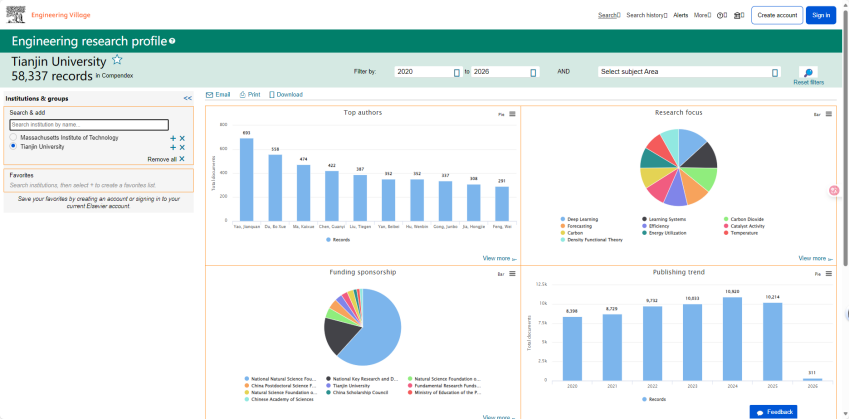
Task: Select Tianjin University radio button
Action: tap(13, 146)
